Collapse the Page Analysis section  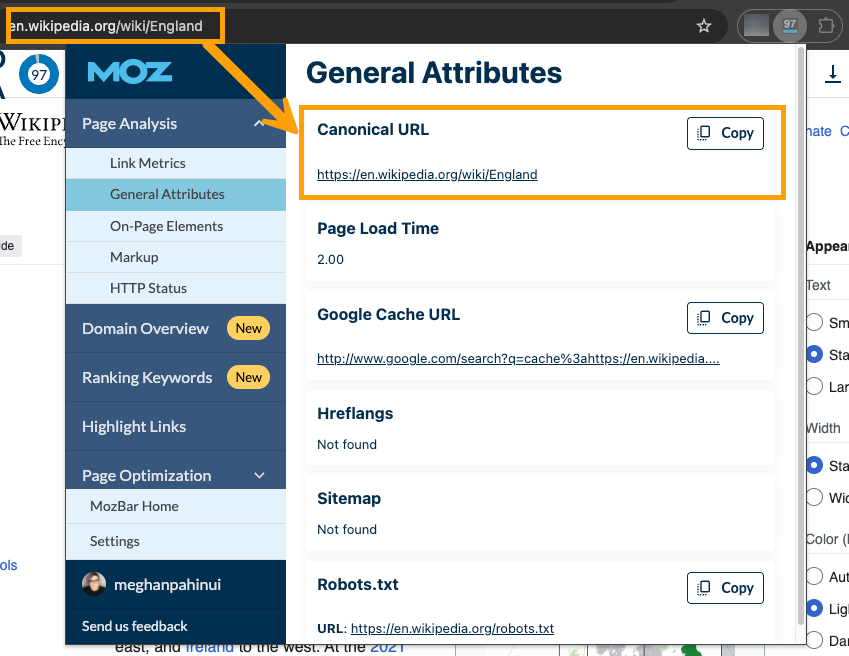pyautogui.click(x=258, y=124)
